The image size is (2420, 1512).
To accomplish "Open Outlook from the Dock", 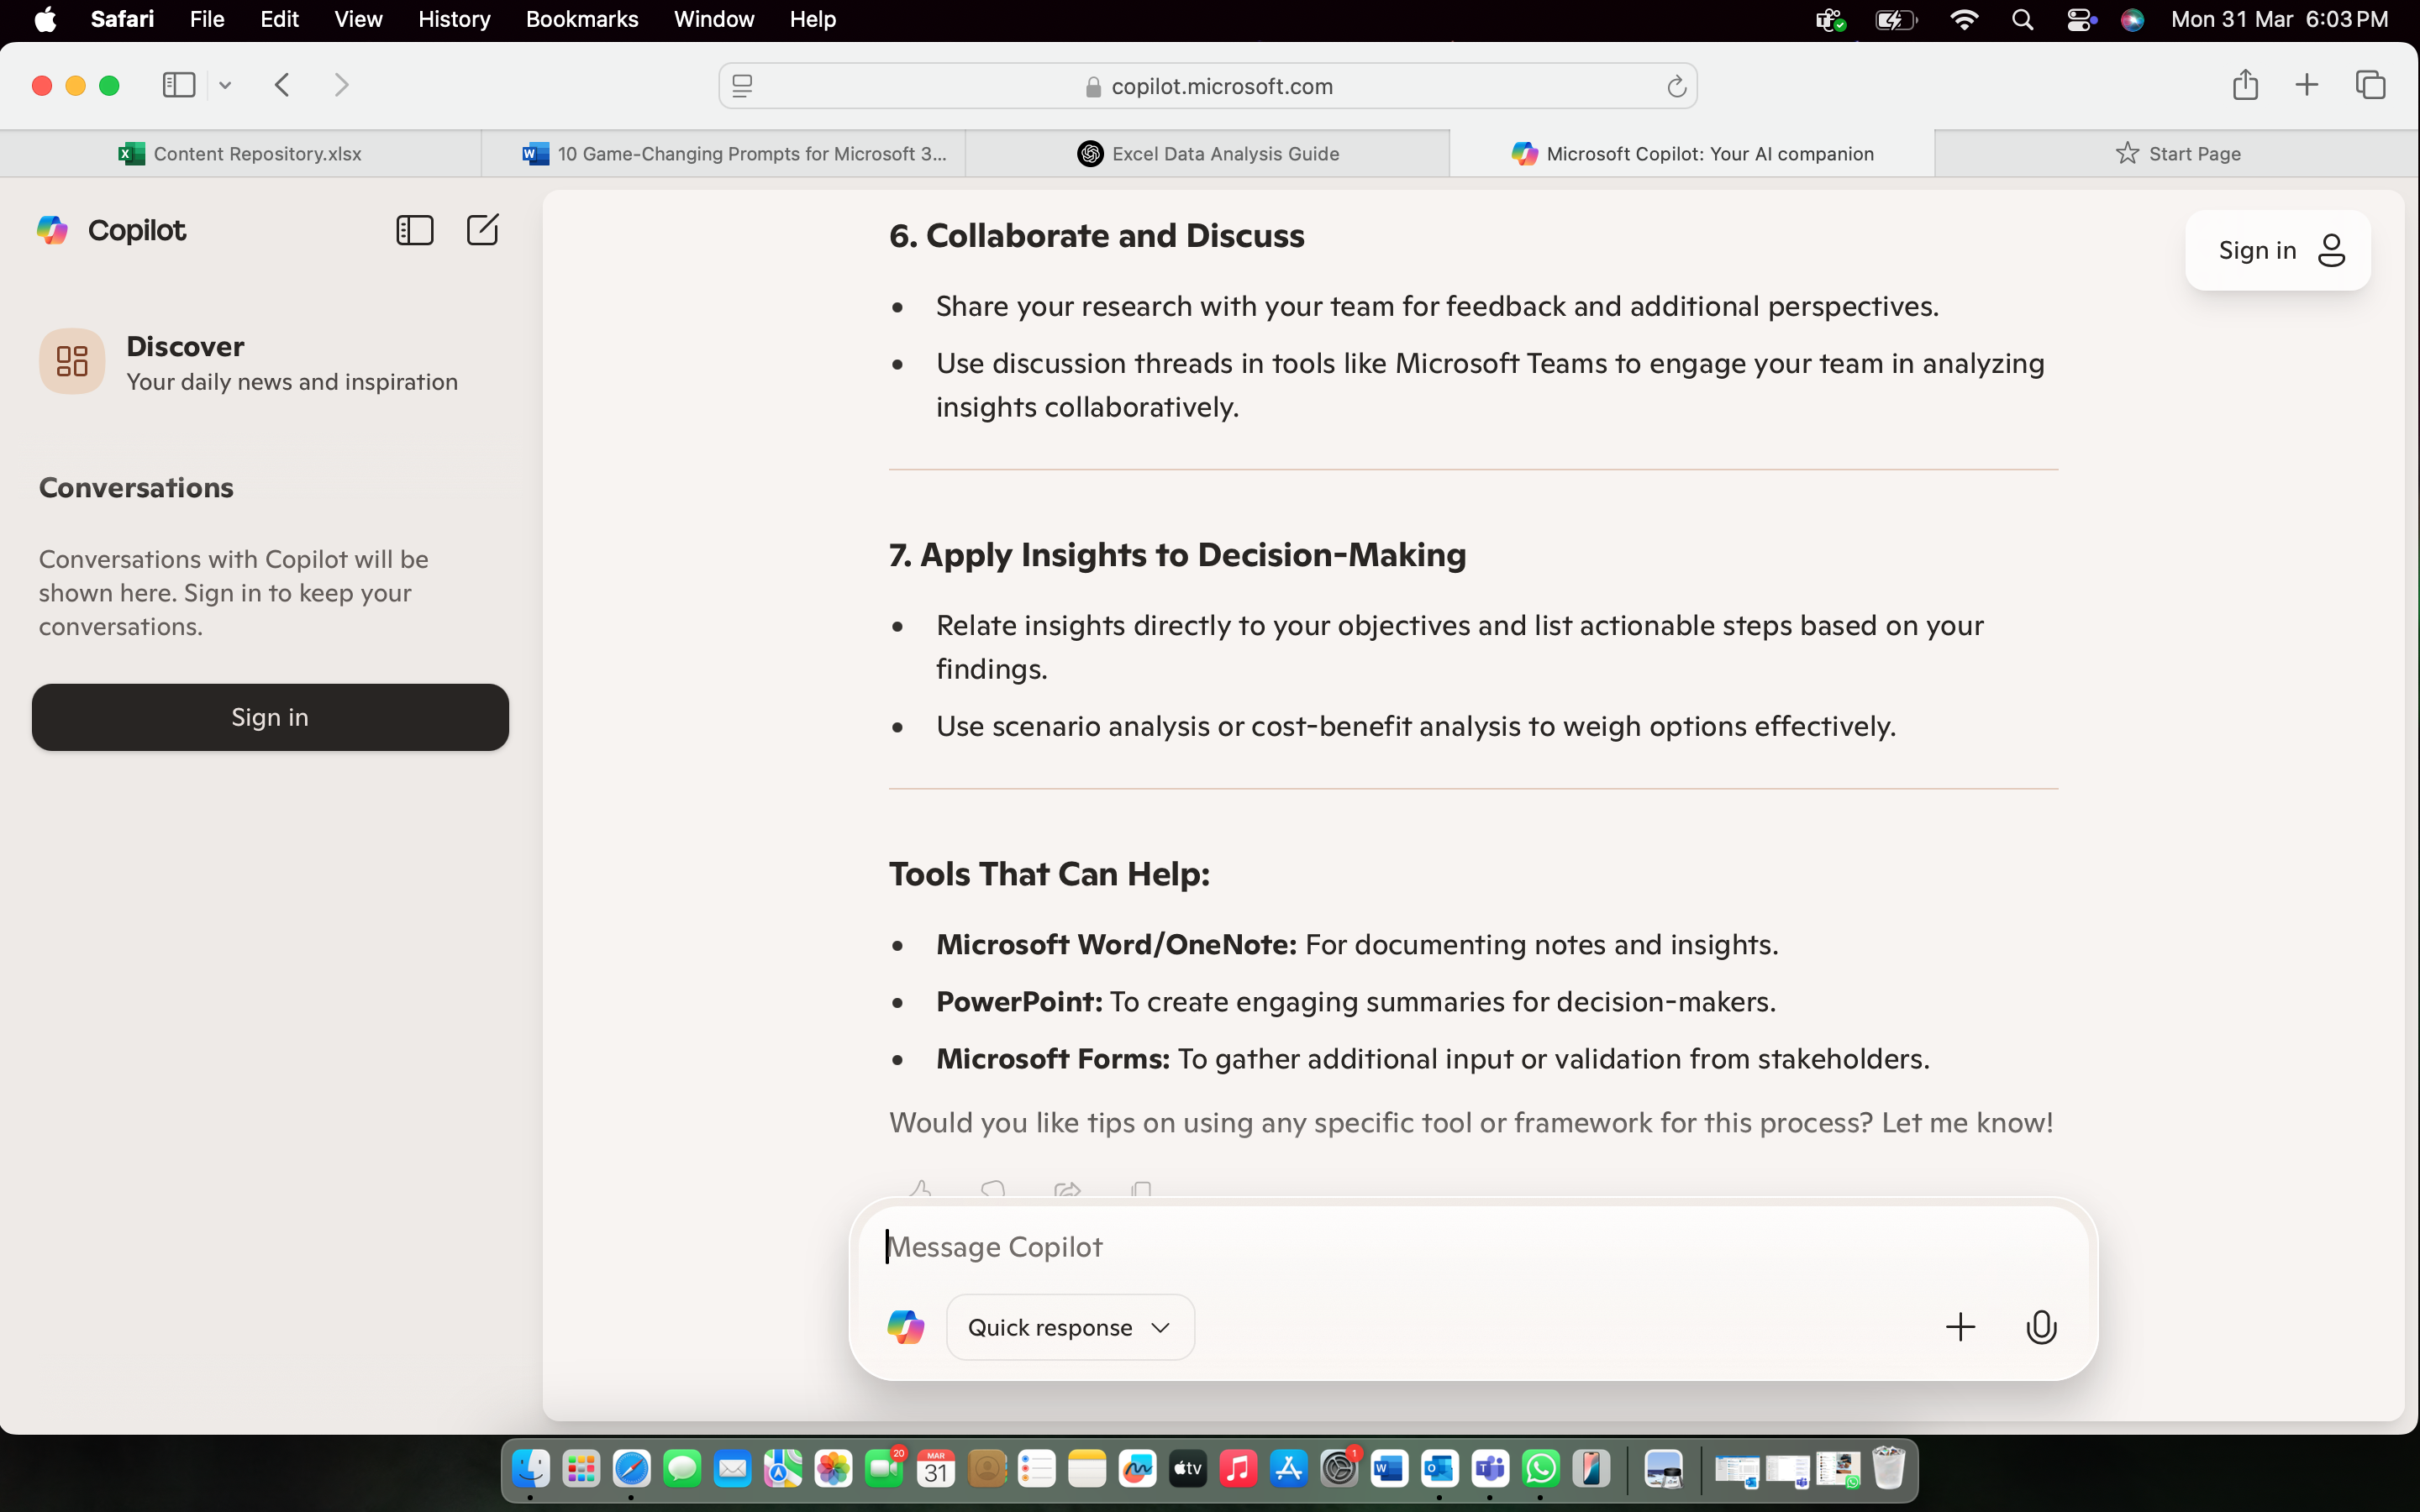I will (1439, 1469).
